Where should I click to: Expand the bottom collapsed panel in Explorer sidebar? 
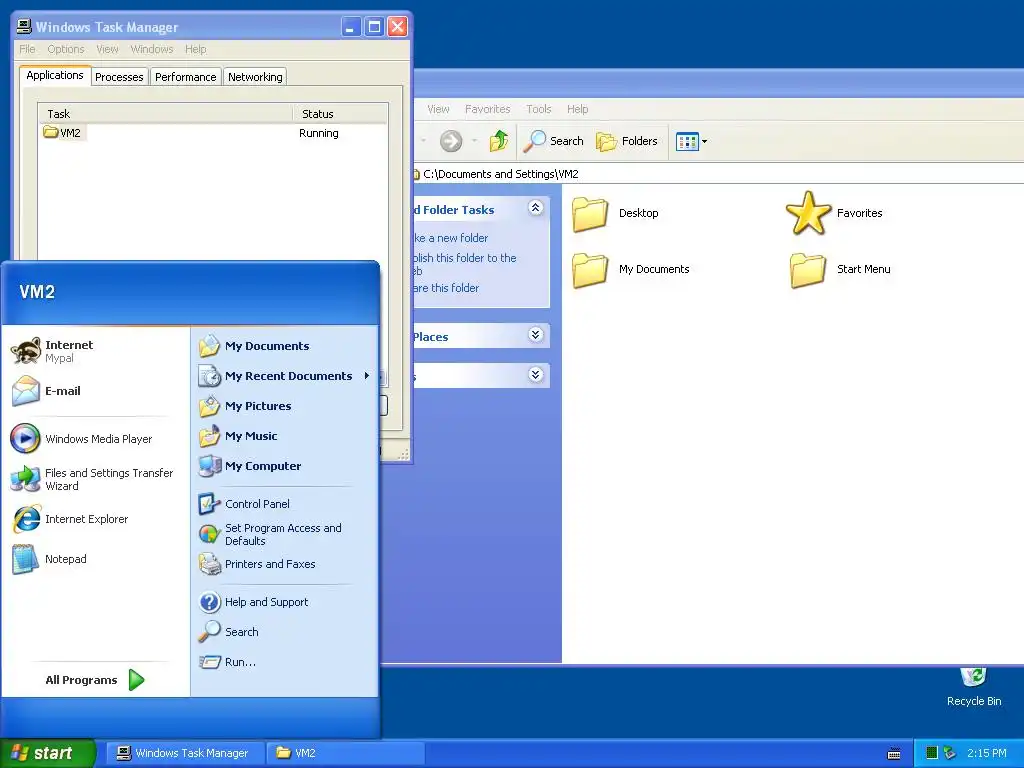tap(536, 375)
